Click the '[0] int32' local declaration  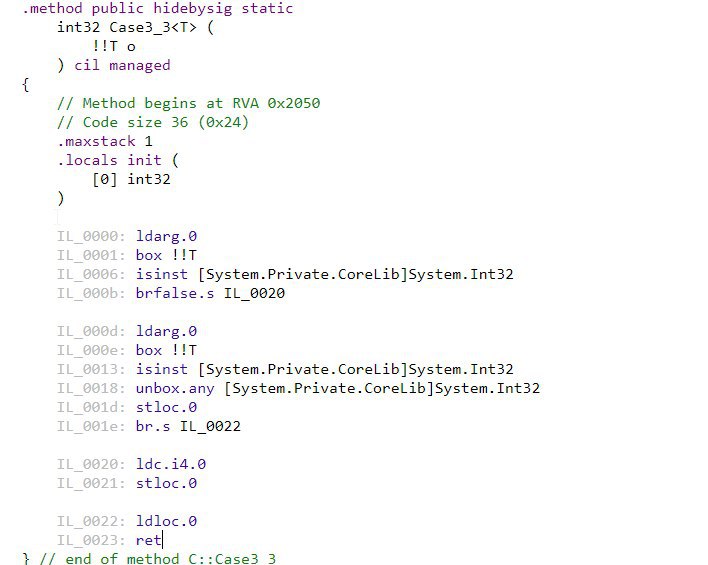131,179
